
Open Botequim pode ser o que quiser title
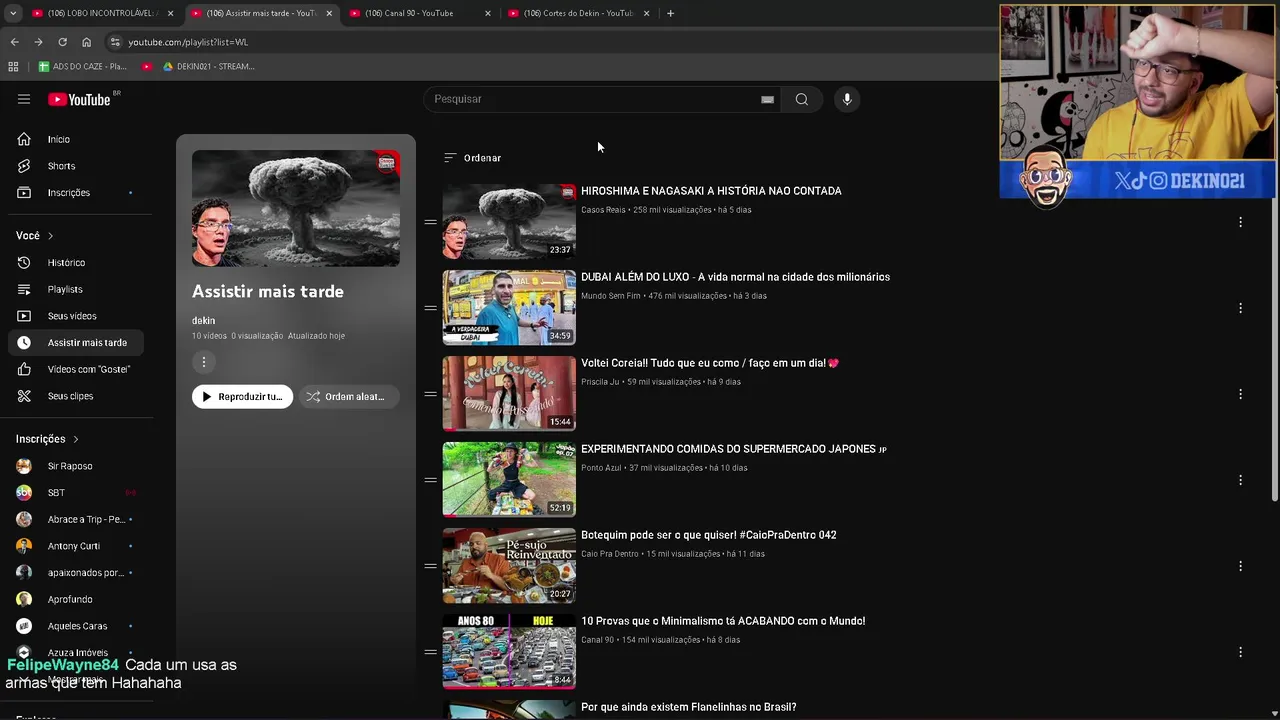[x=709, y=535]
